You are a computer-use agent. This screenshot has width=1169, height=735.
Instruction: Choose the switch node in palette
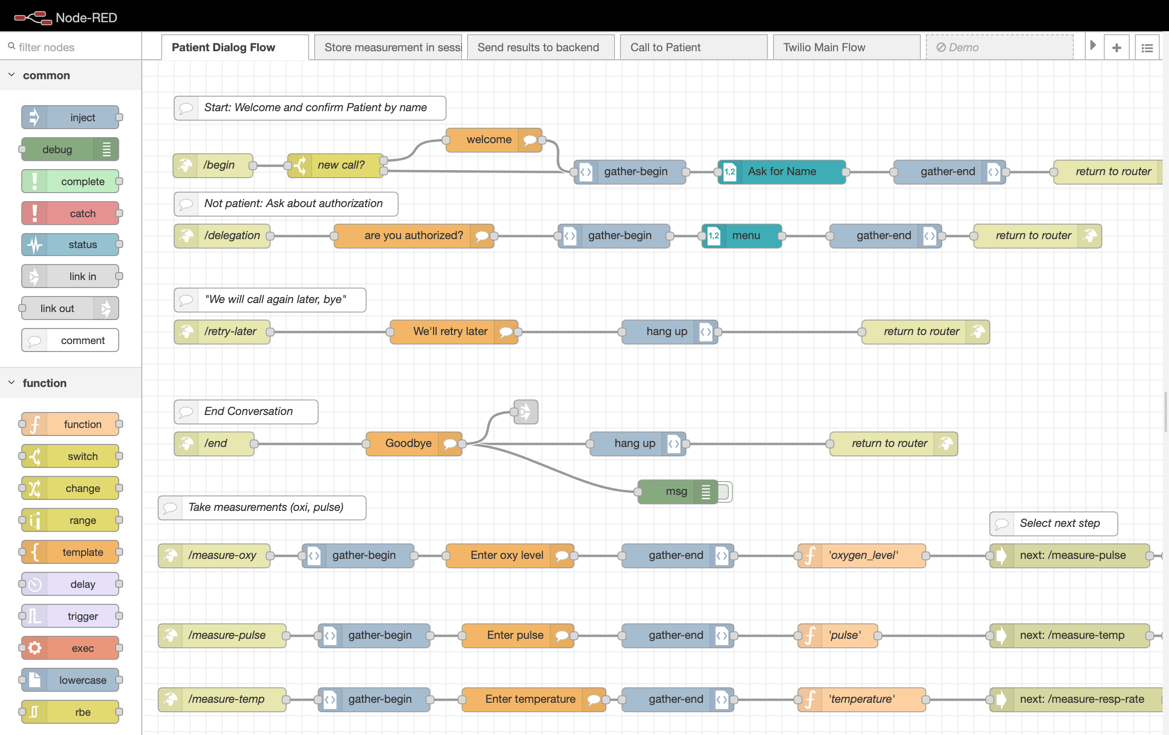click(x=70, y=456)
